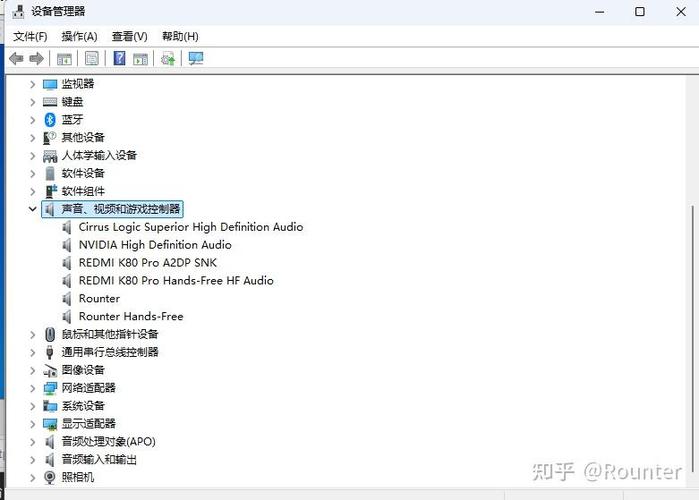
Task: Click the 图像设备 icon
Action: (x=50, y=370)
